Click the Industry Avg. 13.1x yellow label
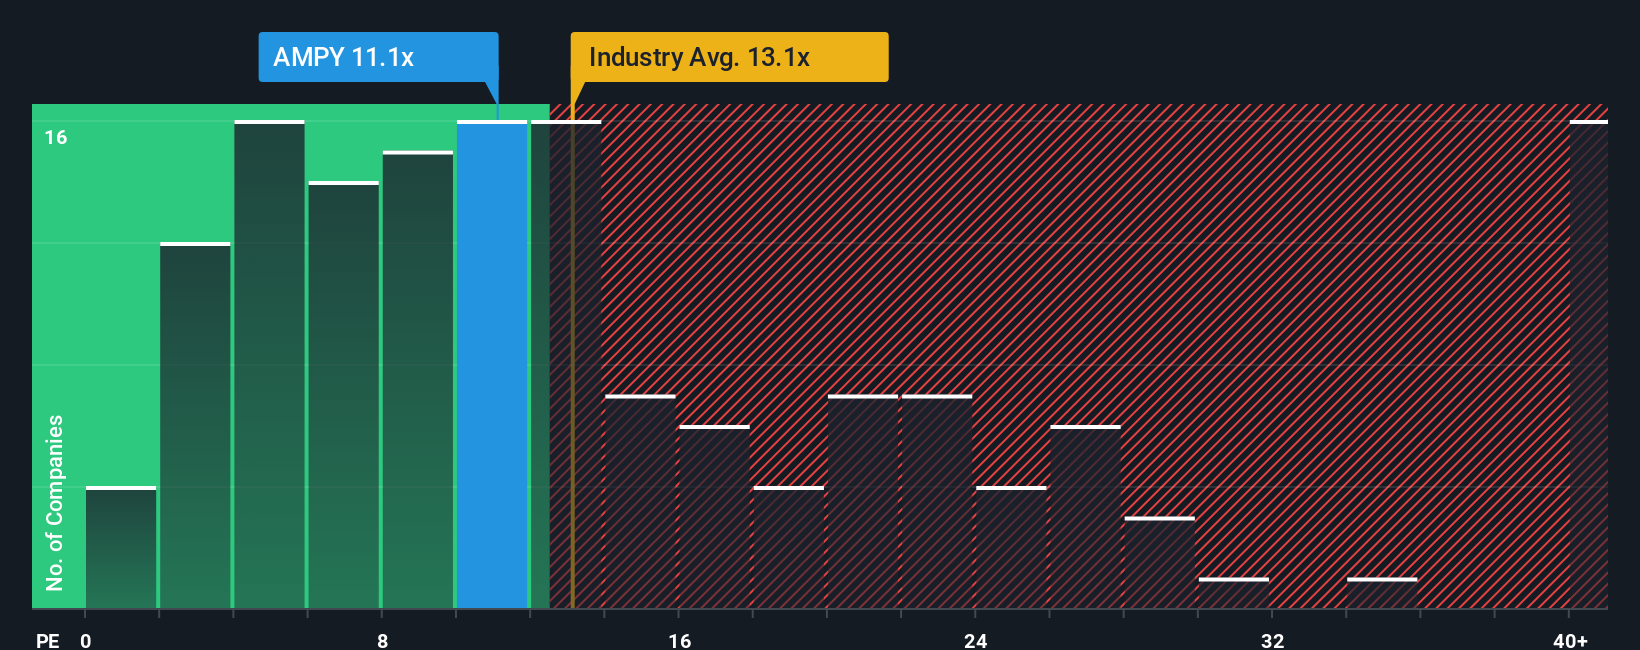The image size is (1640, 650). tap(729, 57)
